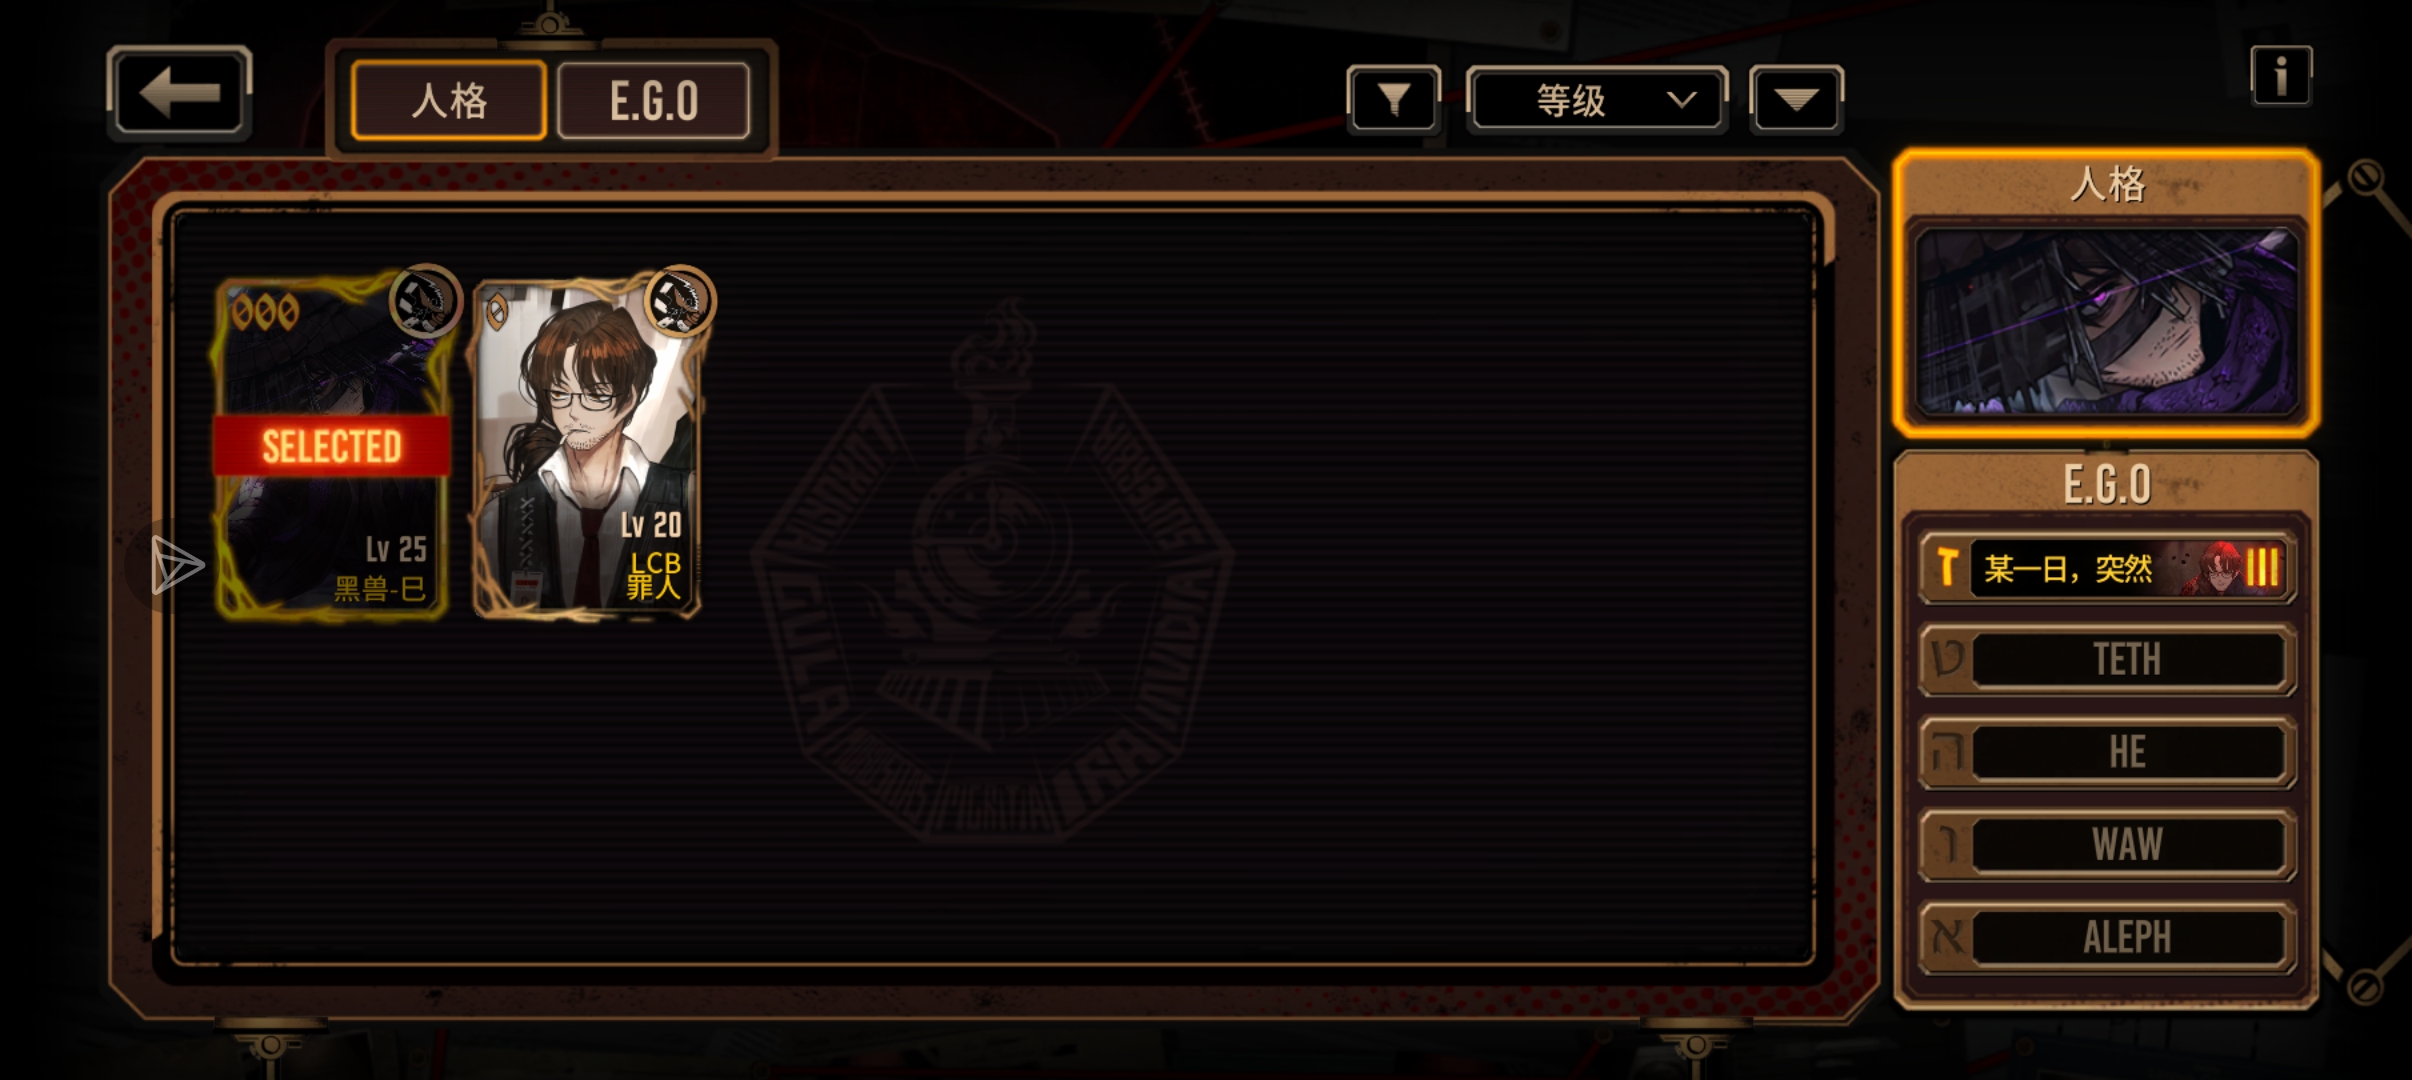Open the HE E.G.O slot
This screenshot has width=2412, height=1080.
coord(2107,752)
